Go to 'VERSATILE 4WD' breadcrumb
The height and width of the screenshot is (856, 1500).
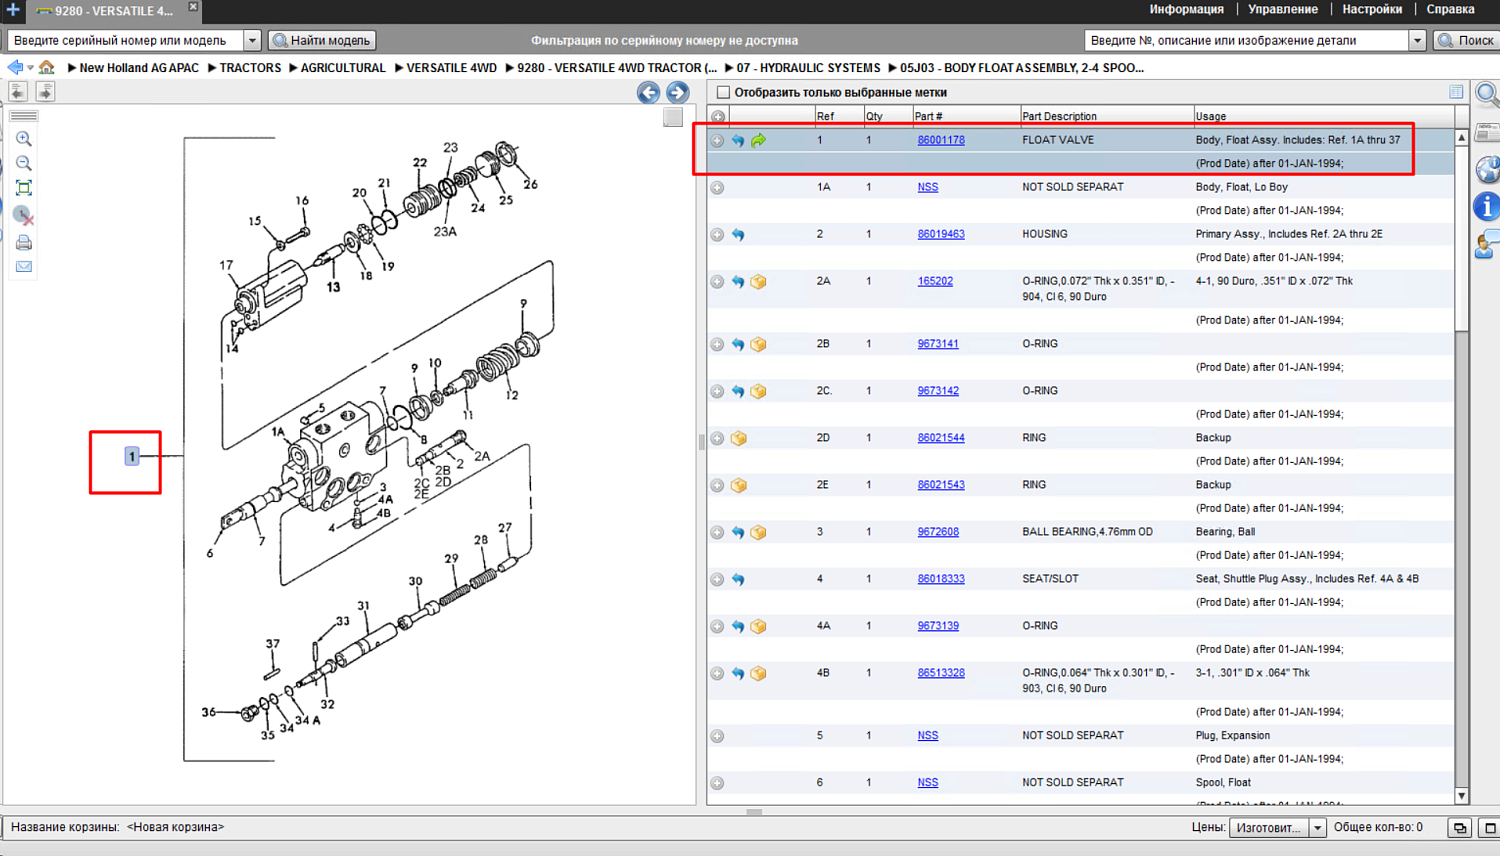(451, 68)
